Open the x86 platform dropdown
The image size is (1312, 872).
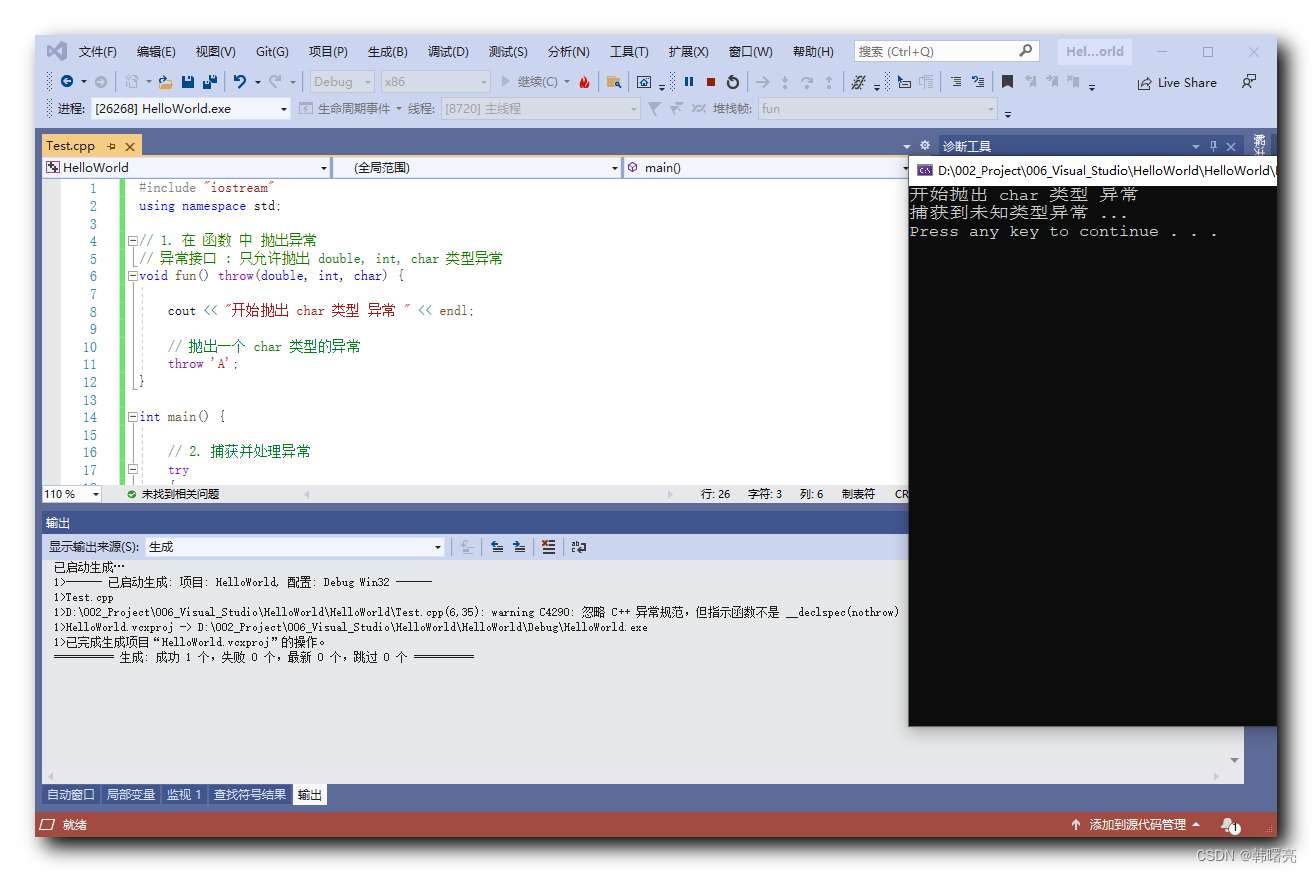[436, 82]
